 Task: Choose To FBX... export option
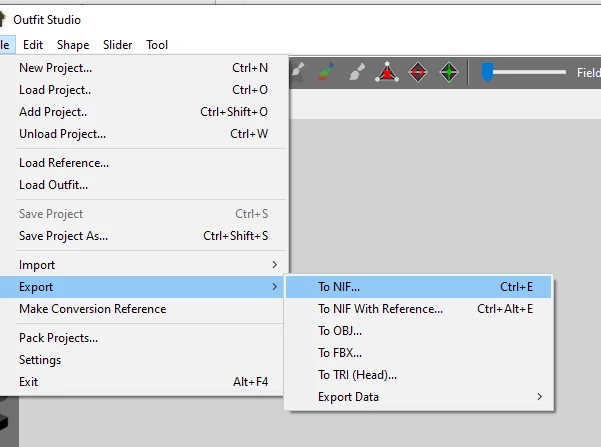419,353
